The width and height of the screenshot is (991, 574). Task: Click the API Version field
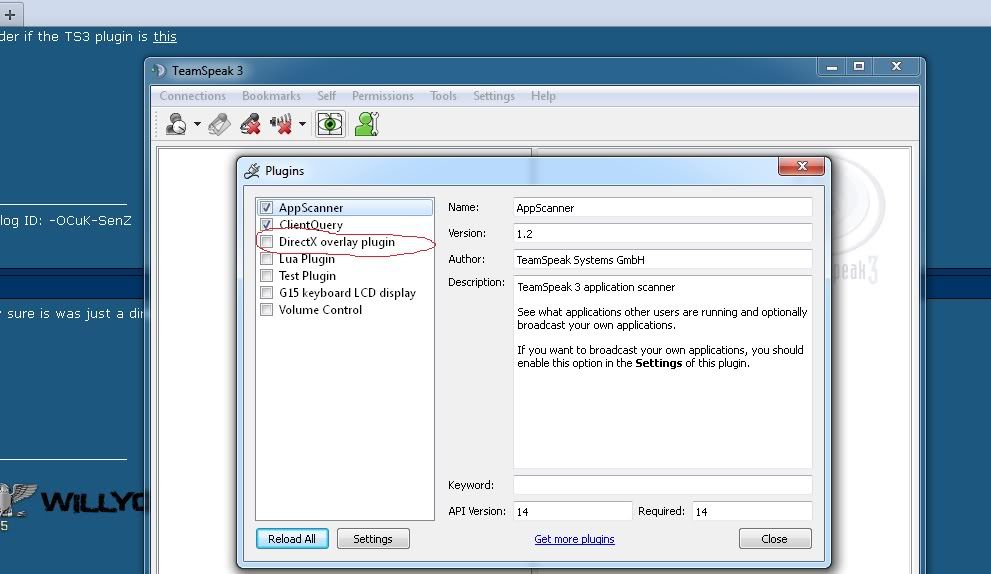573,511
